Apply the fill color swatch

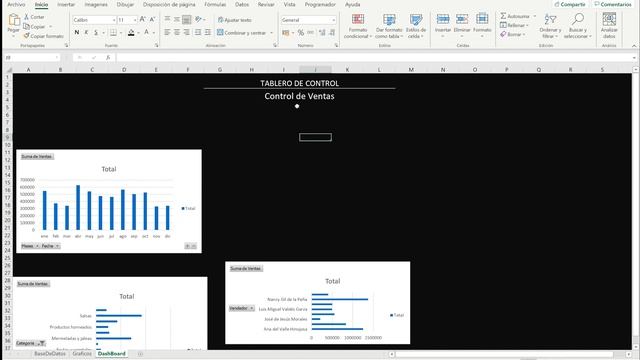tap(131, 32)
